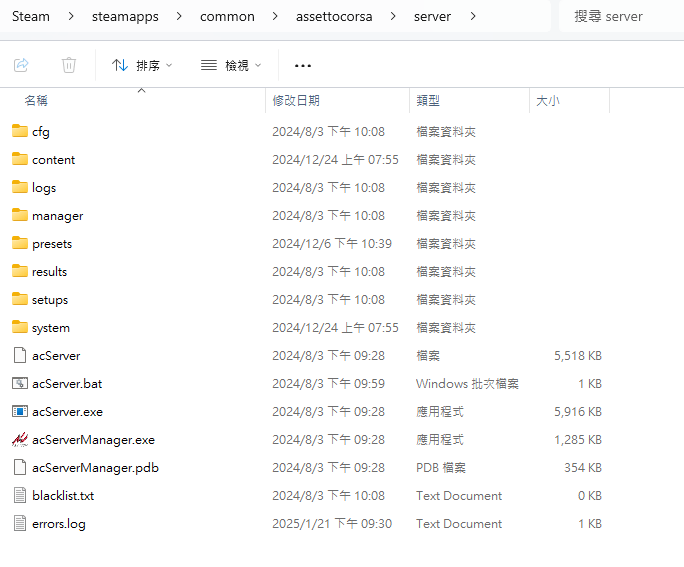Select the manager folder name

[58, 216]
